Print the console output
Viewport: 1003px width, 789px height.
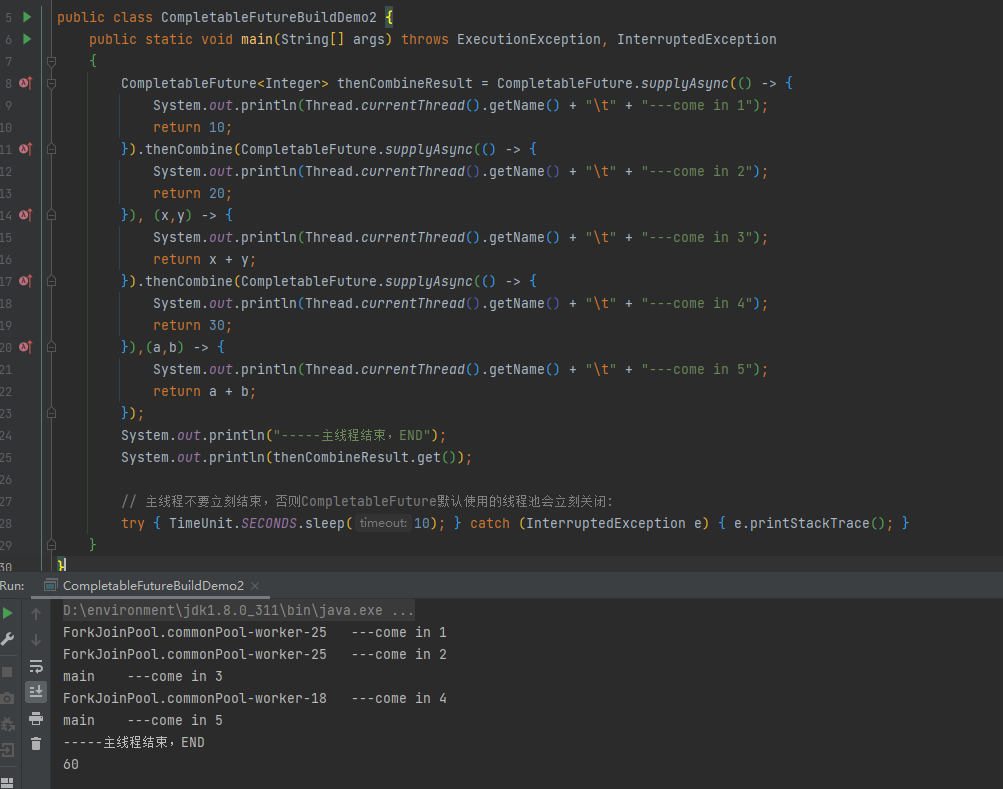[x=36, y=719]
